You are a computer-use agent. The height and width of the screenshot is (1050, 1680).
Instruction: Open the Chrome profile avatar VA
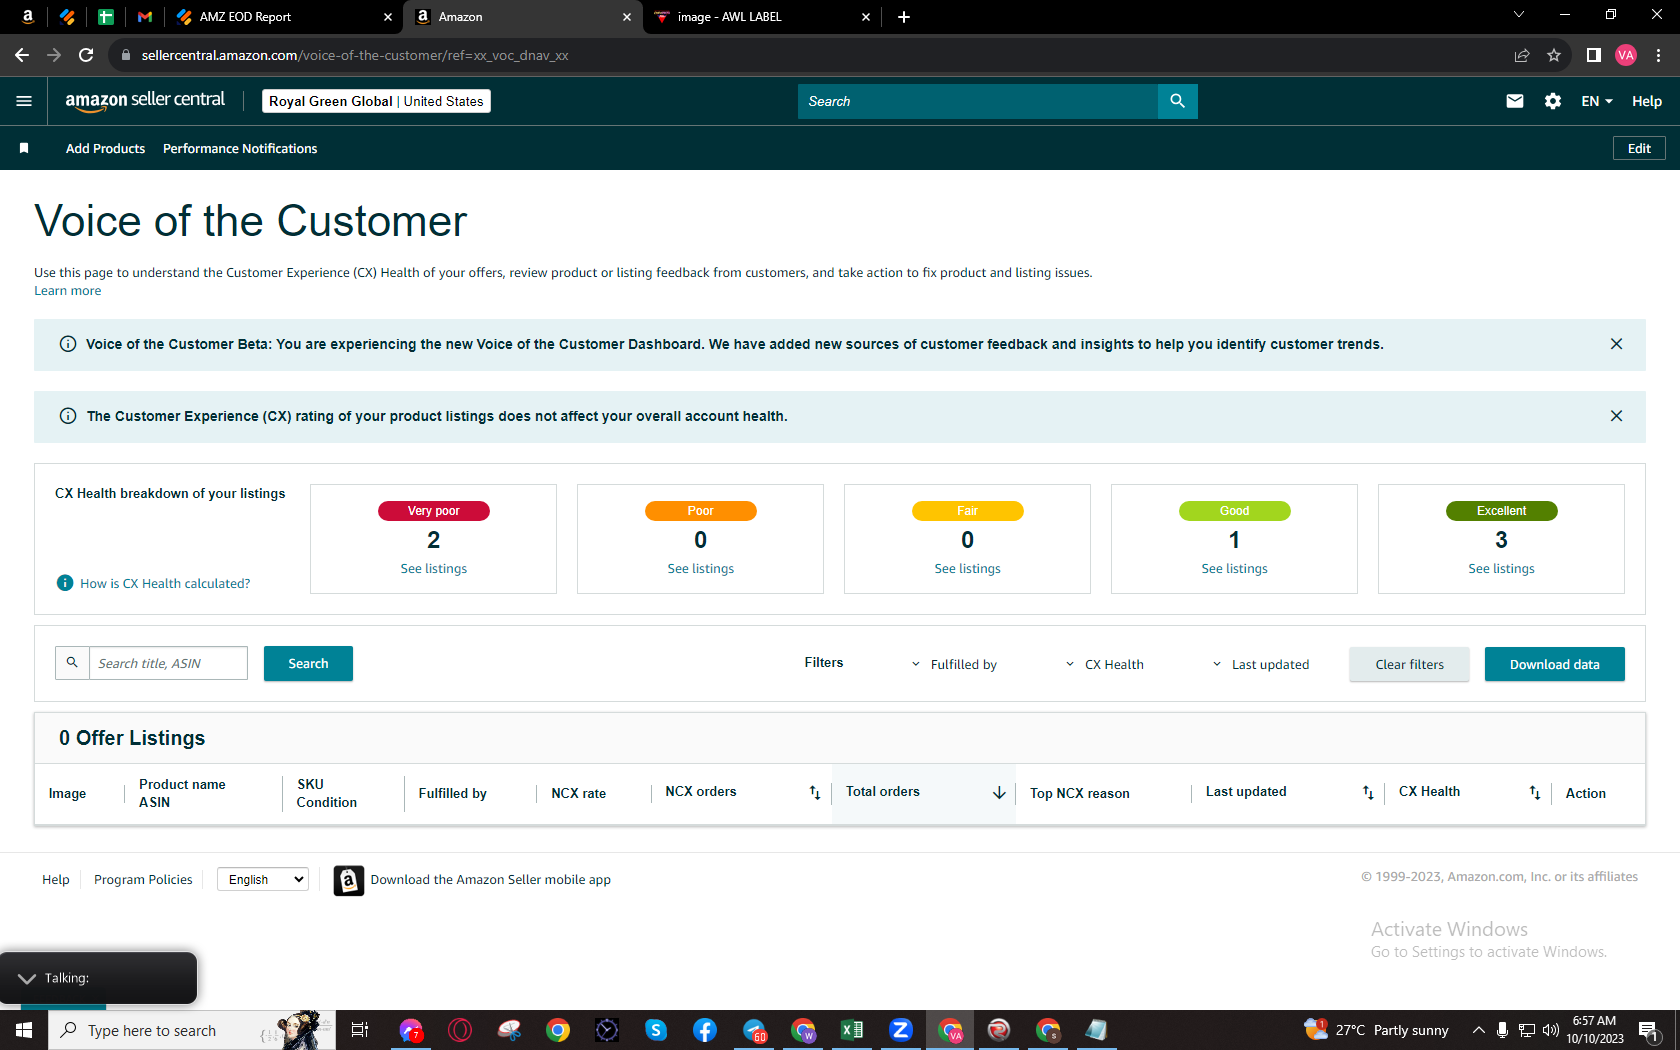[1626, 55]
